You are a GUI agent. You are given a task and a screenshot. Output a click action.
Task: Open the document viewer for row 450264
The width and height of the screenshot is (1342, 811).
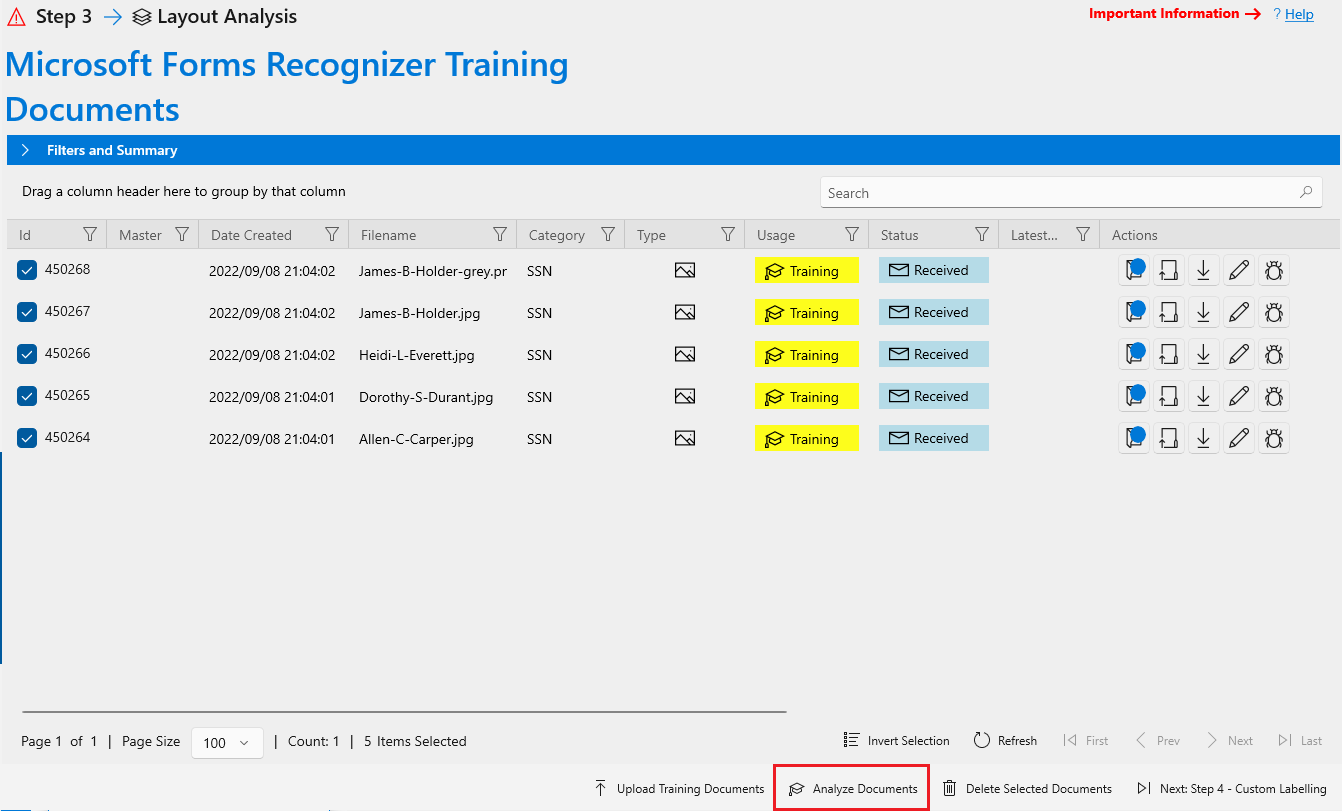pyautogui.click(x=1134, y=438)
